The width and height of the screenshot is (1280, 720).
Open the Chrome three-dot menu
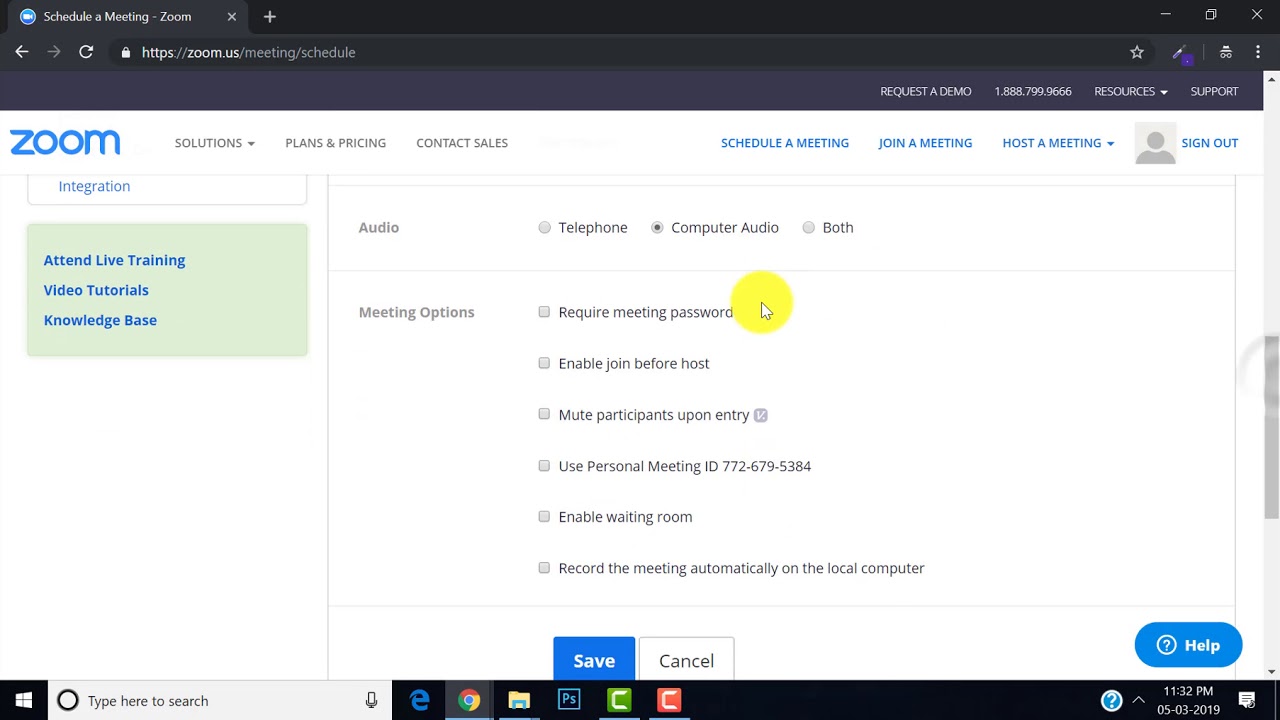(x=1257, y=52)
